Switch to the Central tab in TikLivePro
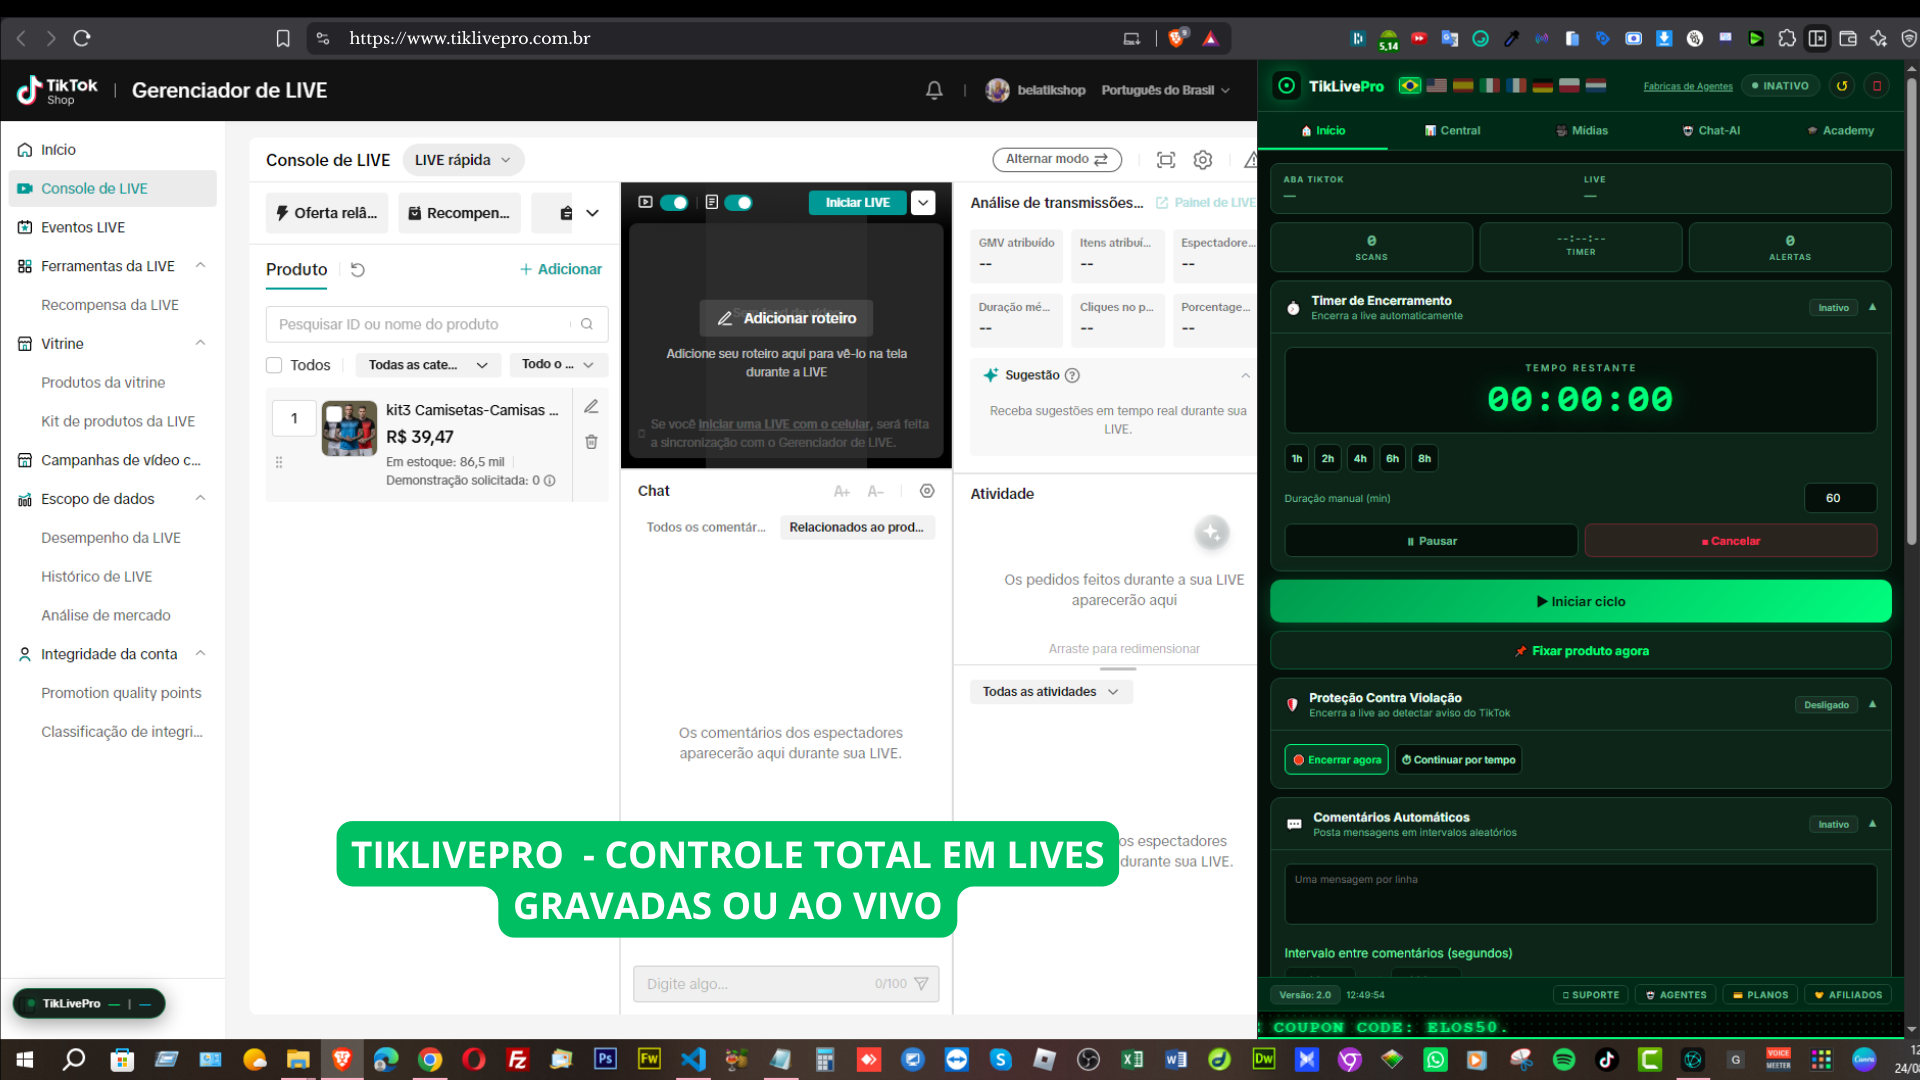 click(1452, 131)
